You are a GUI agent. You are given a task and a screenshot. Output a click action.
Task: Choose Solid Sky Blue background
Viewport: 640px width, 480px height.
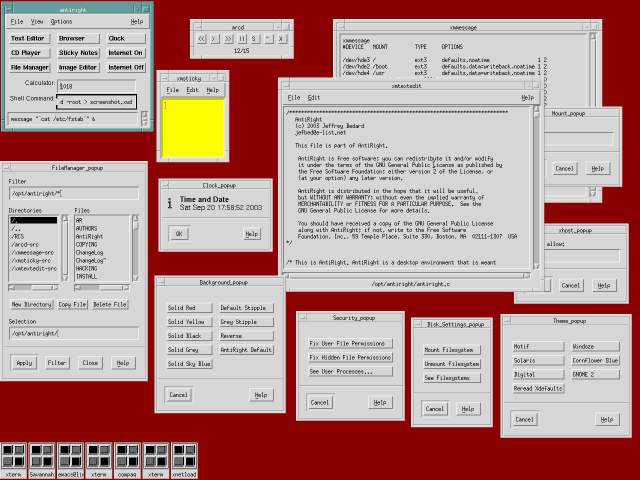point(188,364)
